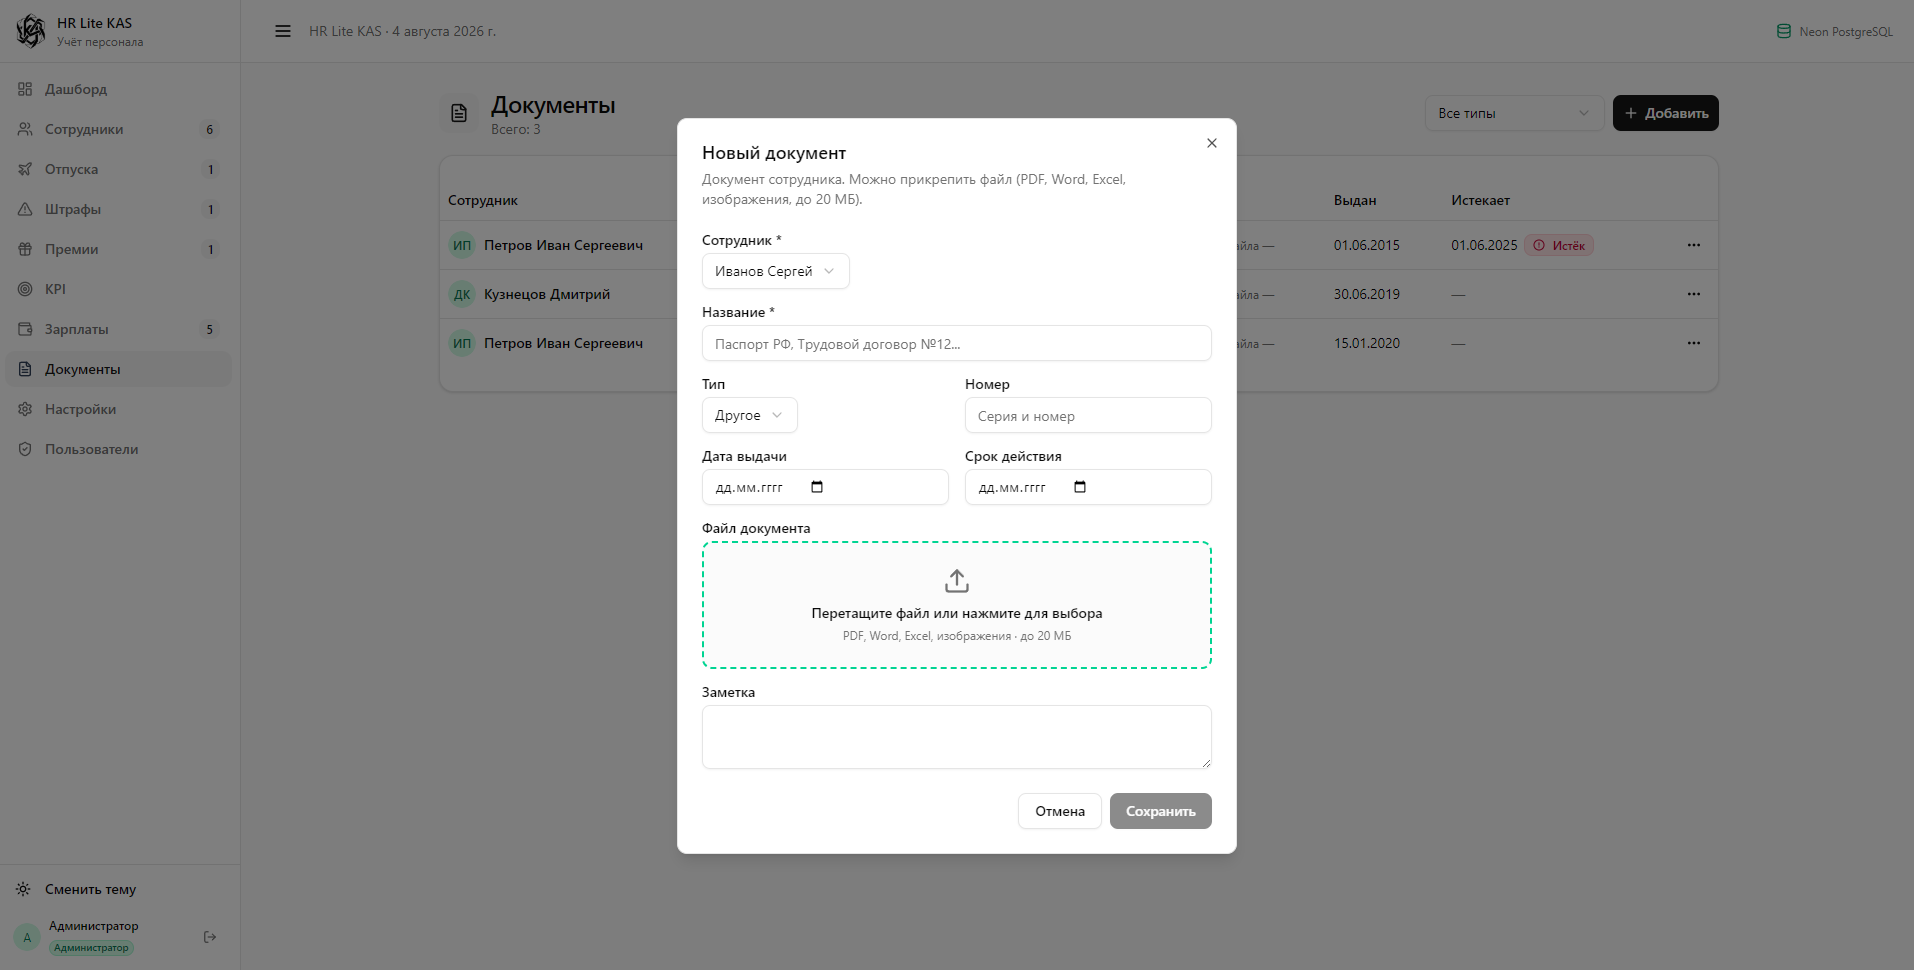Click the Заметка text area
1914x970 pixels.
tap(957, 737)
